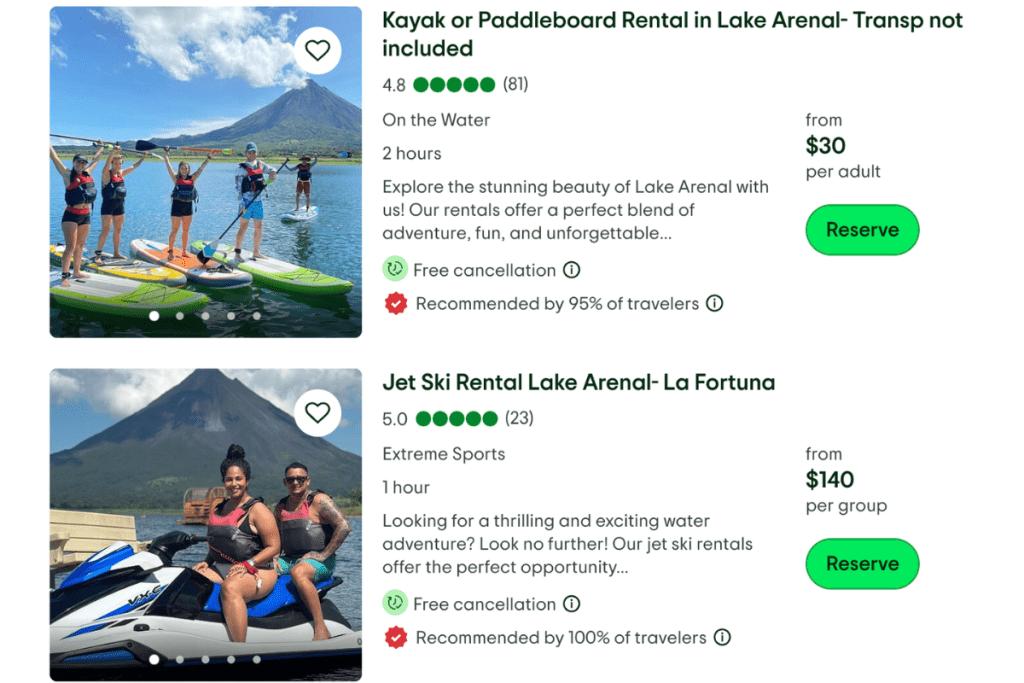
Task: Open info icon next to 100% of travelers
Action: 722,637
